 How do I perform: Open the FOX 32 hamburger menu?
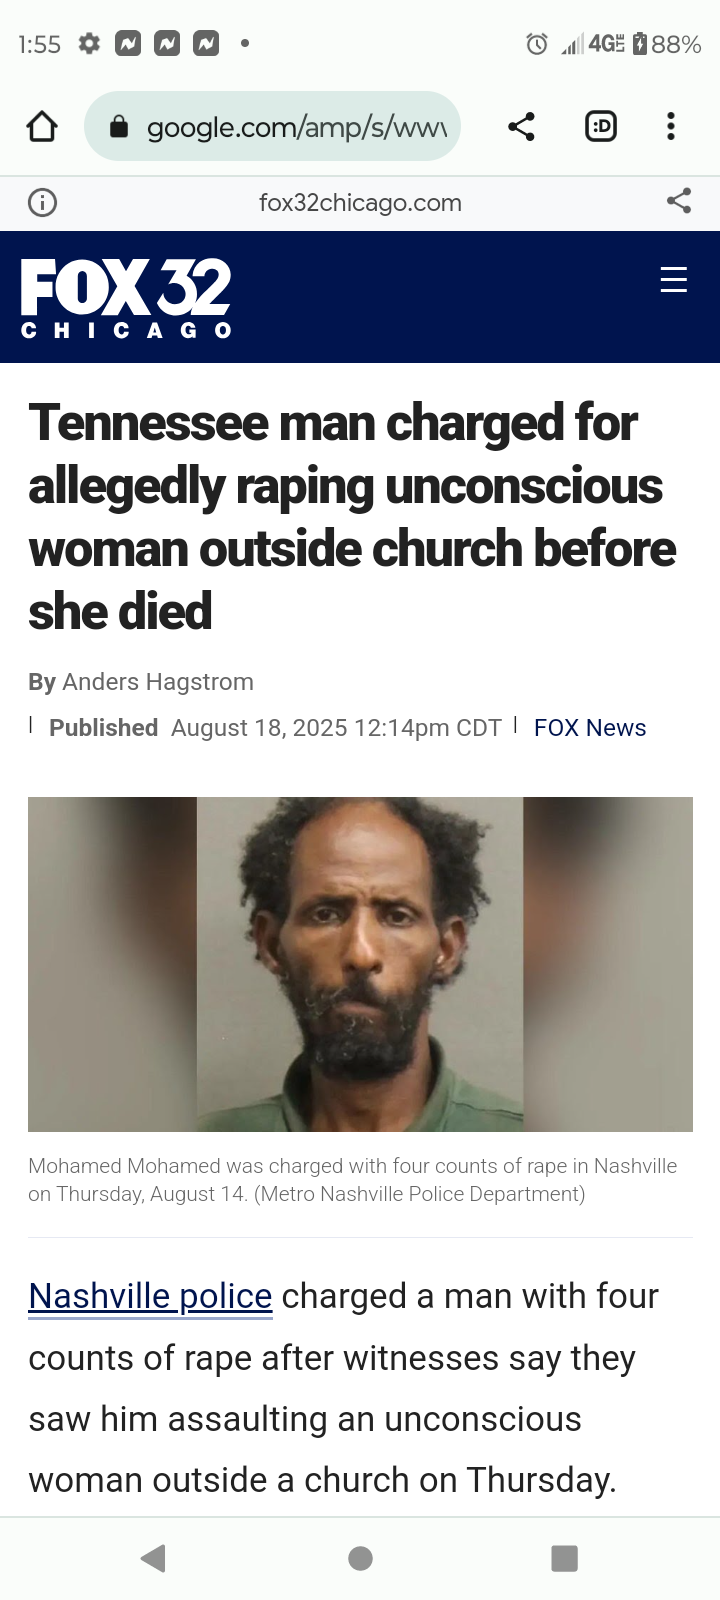pos(674,279)
